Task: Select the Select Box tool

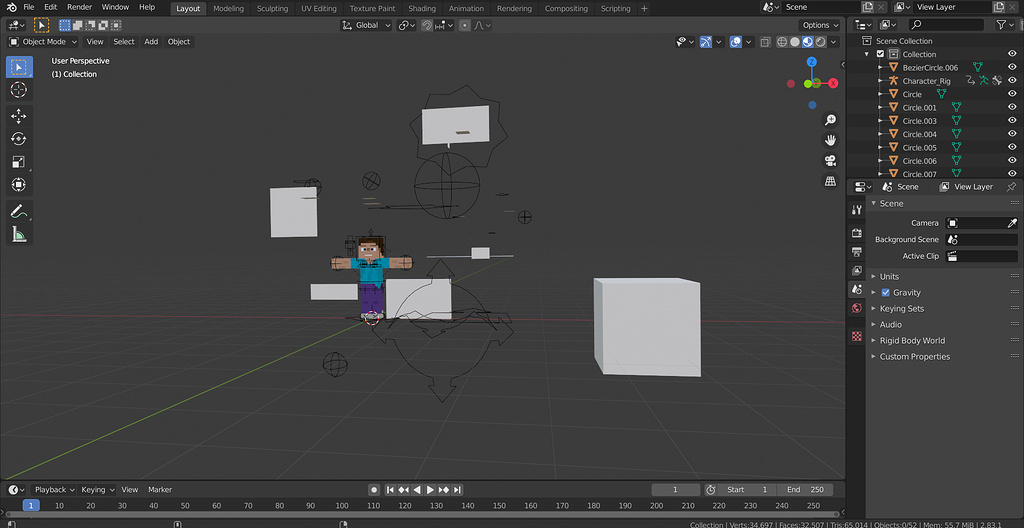Action: (19, 67)
